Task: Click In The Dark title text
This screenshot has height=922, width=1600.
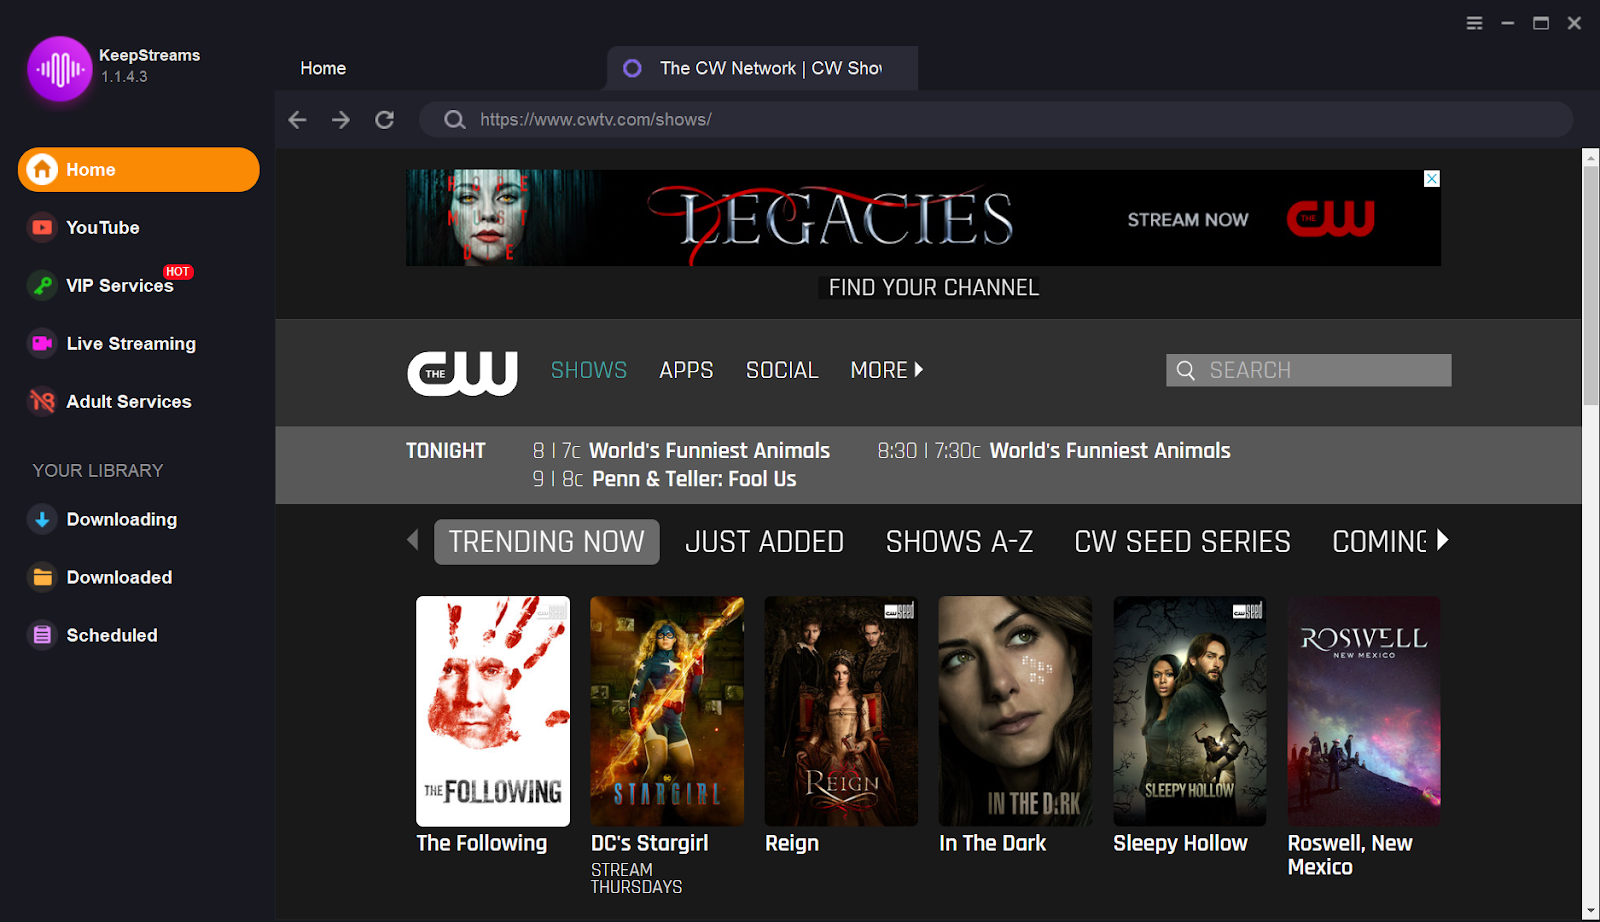Action: click(992, 844)
